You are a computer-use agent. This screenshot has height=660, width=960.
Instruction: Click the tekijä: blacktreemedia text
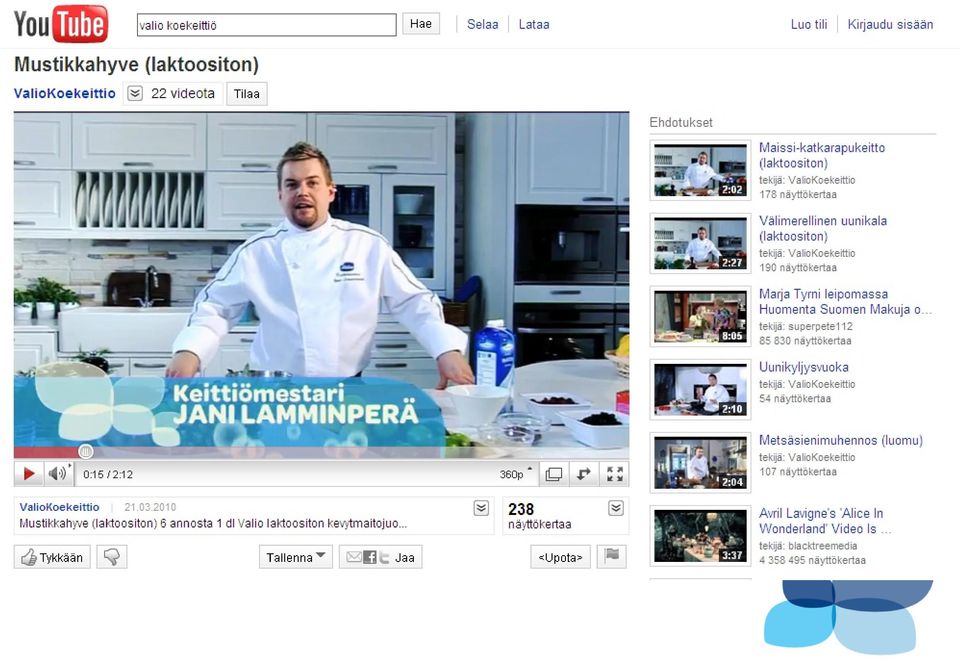(x=808, y=546)
